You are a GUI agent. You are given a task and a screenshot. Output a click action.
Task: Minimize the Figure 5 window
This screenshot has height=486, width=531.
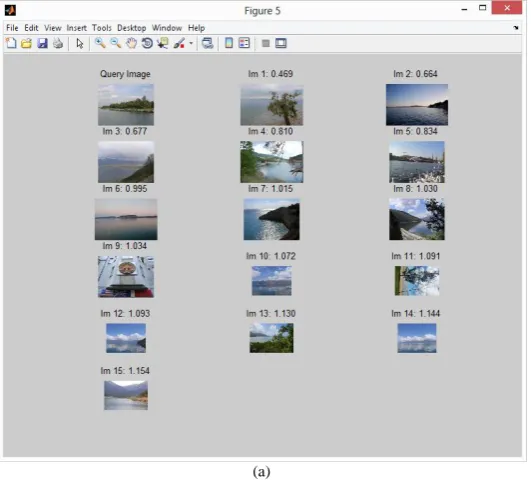(464, 9)
